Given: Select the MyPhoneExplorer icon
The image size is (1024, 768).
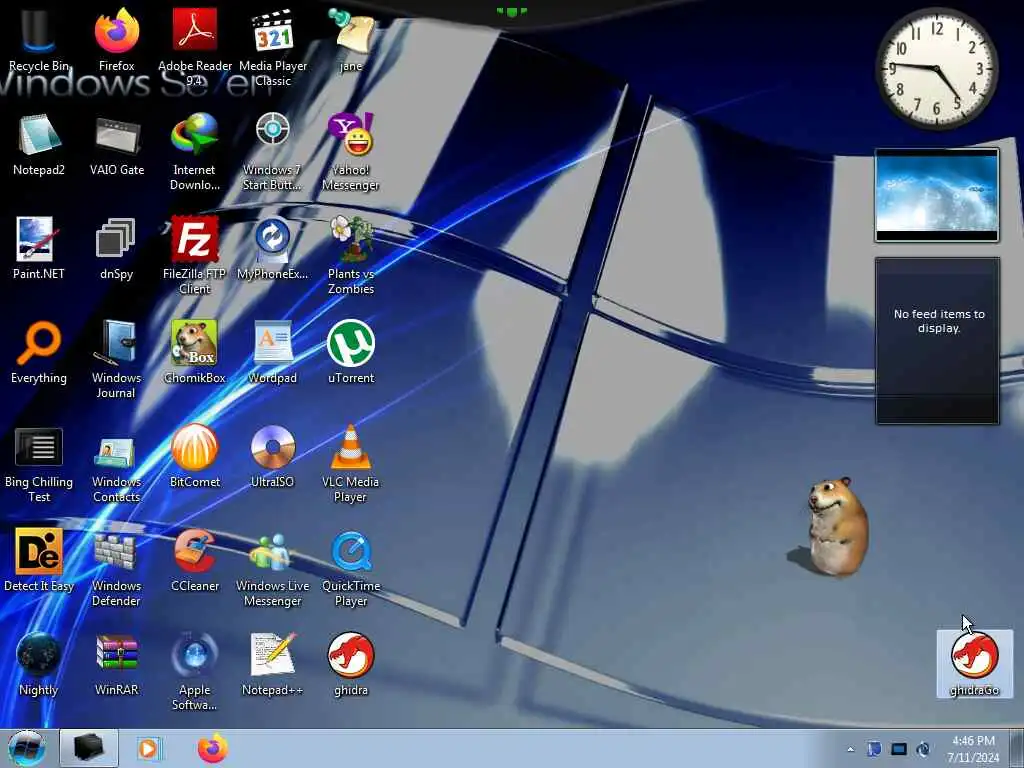Looking at the screenshot, I should 273,248.
